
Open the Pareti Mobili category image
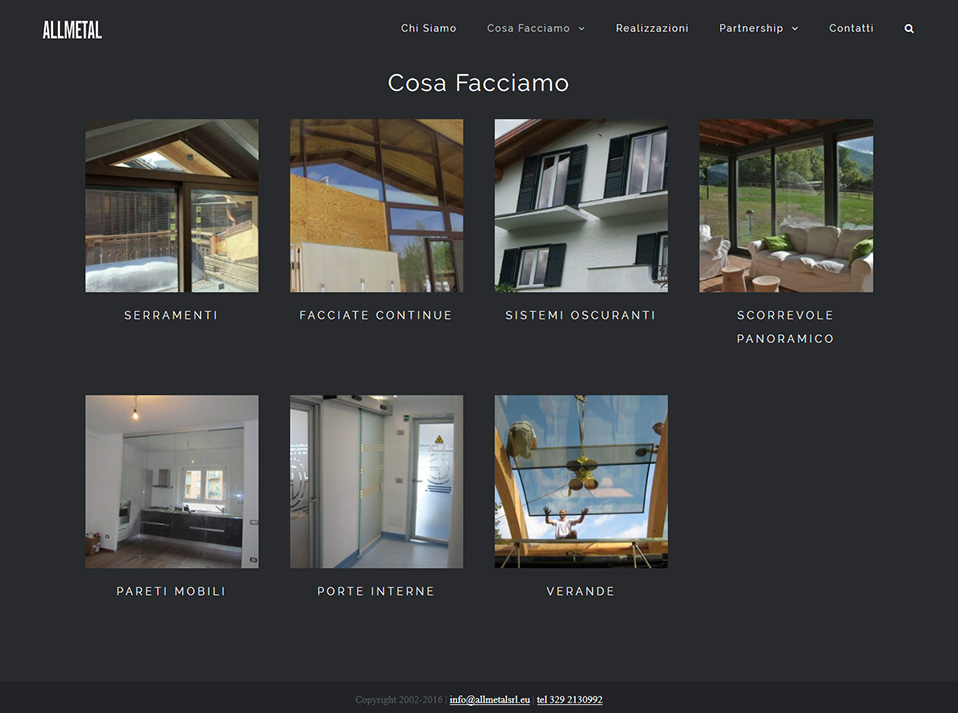pyautogui.click(x=171, y=481)
